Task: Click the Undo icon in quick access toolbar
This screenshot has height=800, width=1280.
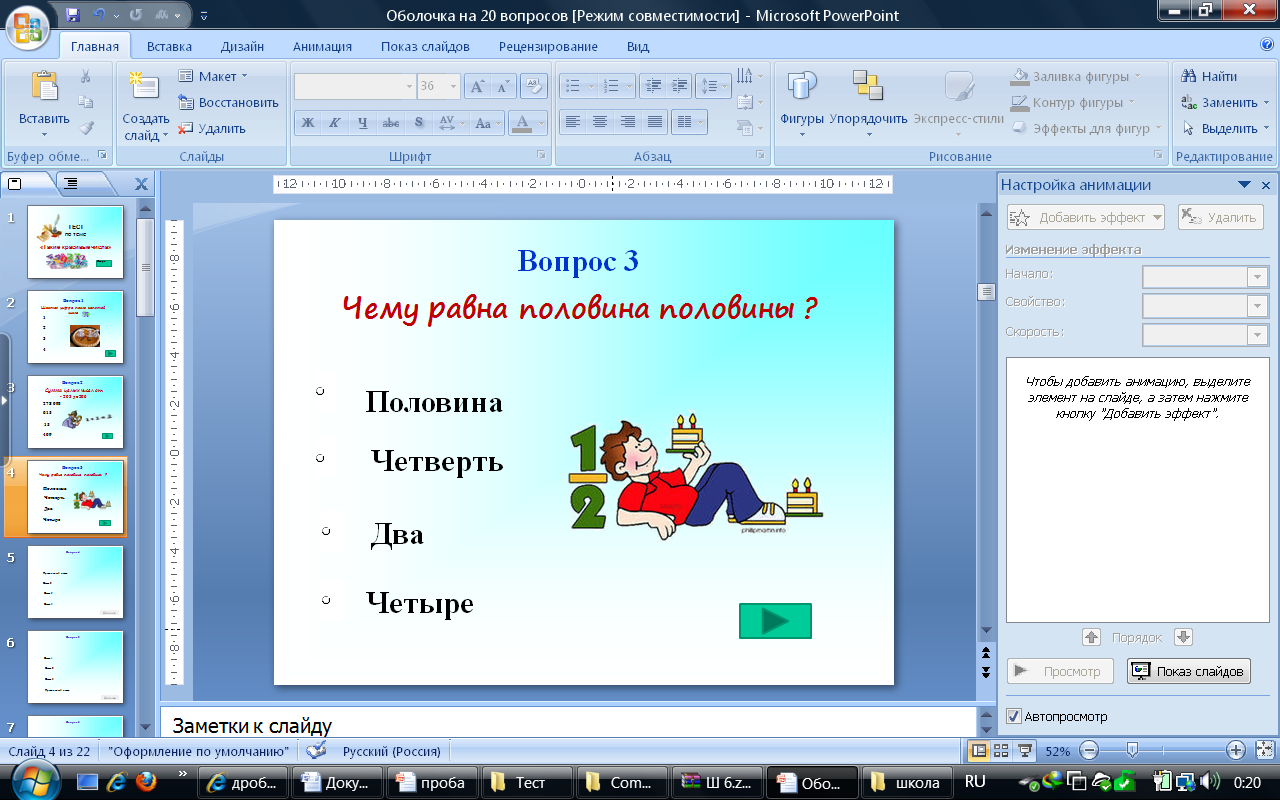Action: pos(100,15)
